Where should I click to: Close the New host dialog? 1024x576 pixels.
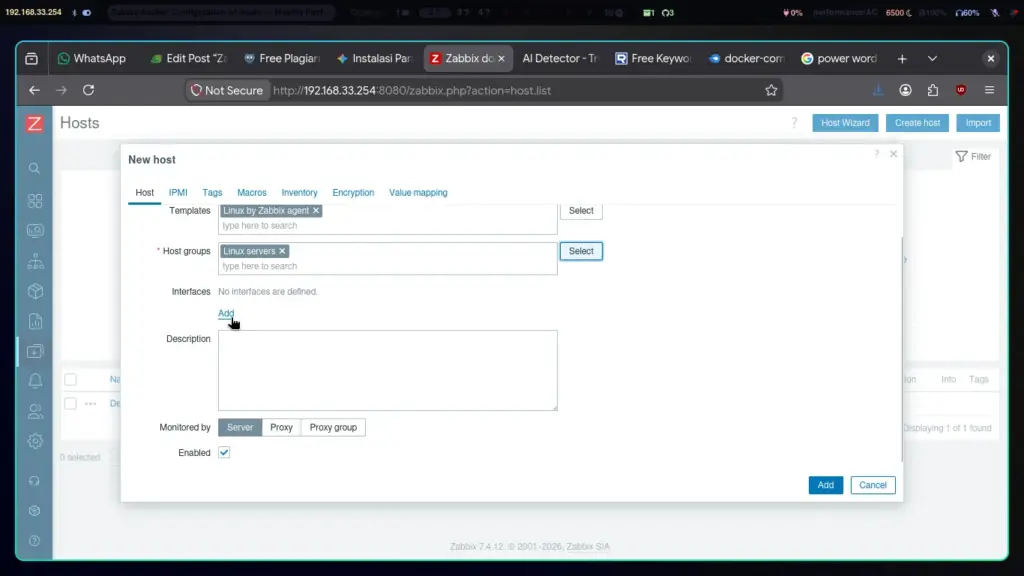point(893,154)
